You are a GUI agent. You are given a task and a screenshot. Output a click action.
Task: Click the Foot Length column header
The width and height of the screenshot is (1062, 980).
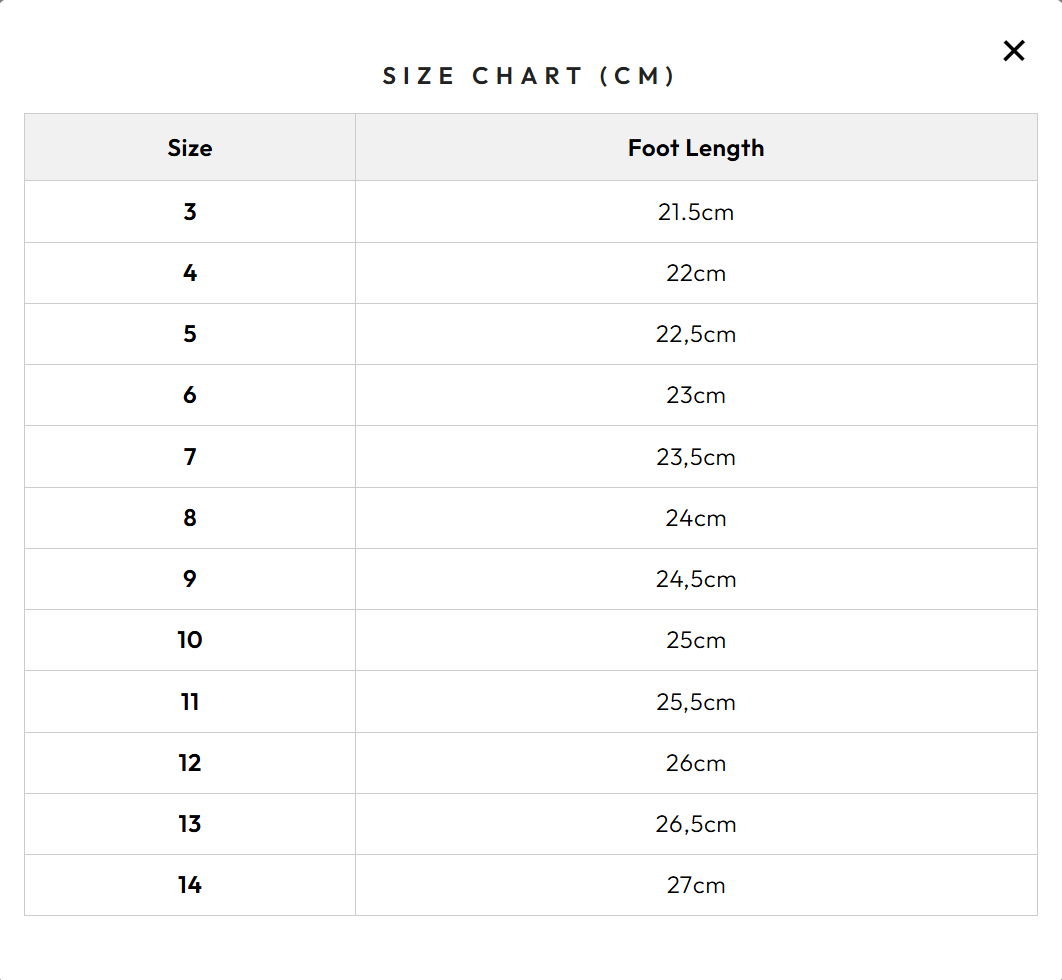click(x=696, y=148)
